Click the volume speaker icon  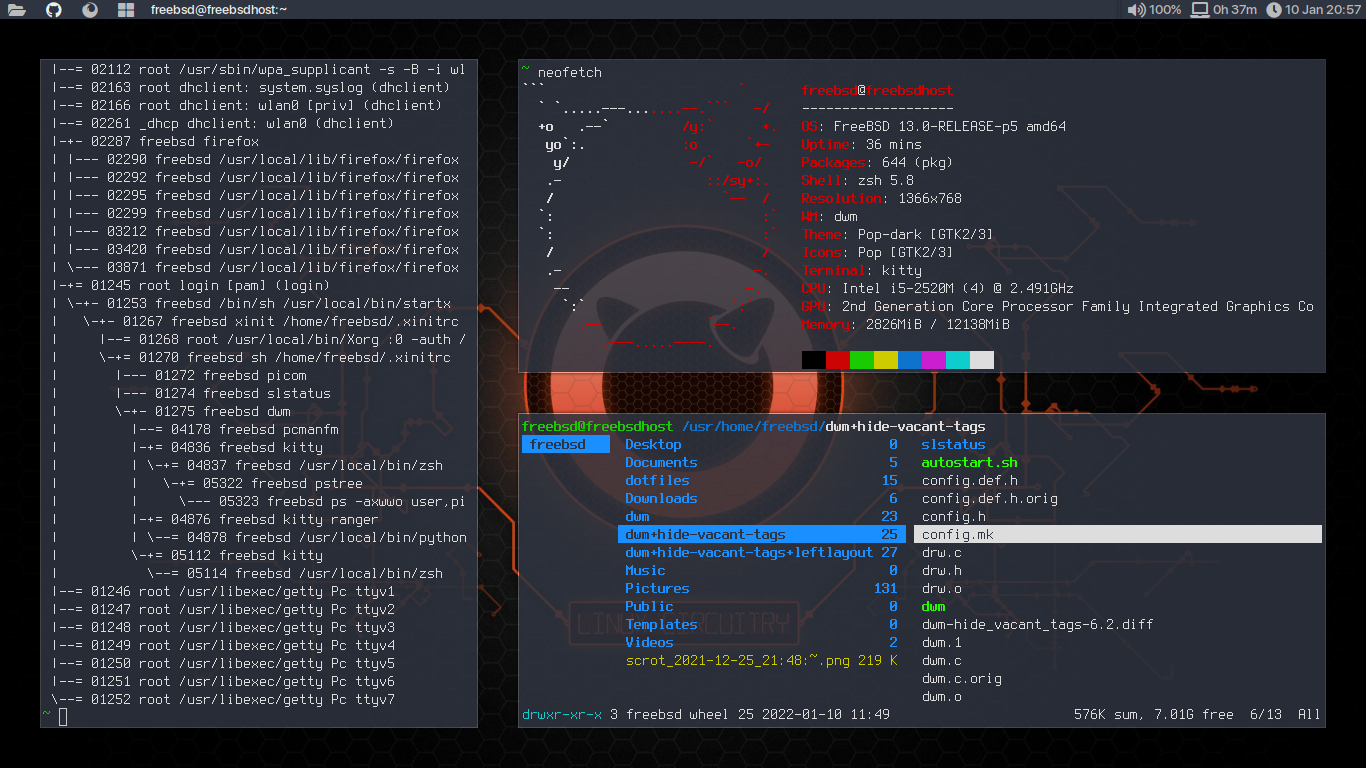(x=1136, y=10)
